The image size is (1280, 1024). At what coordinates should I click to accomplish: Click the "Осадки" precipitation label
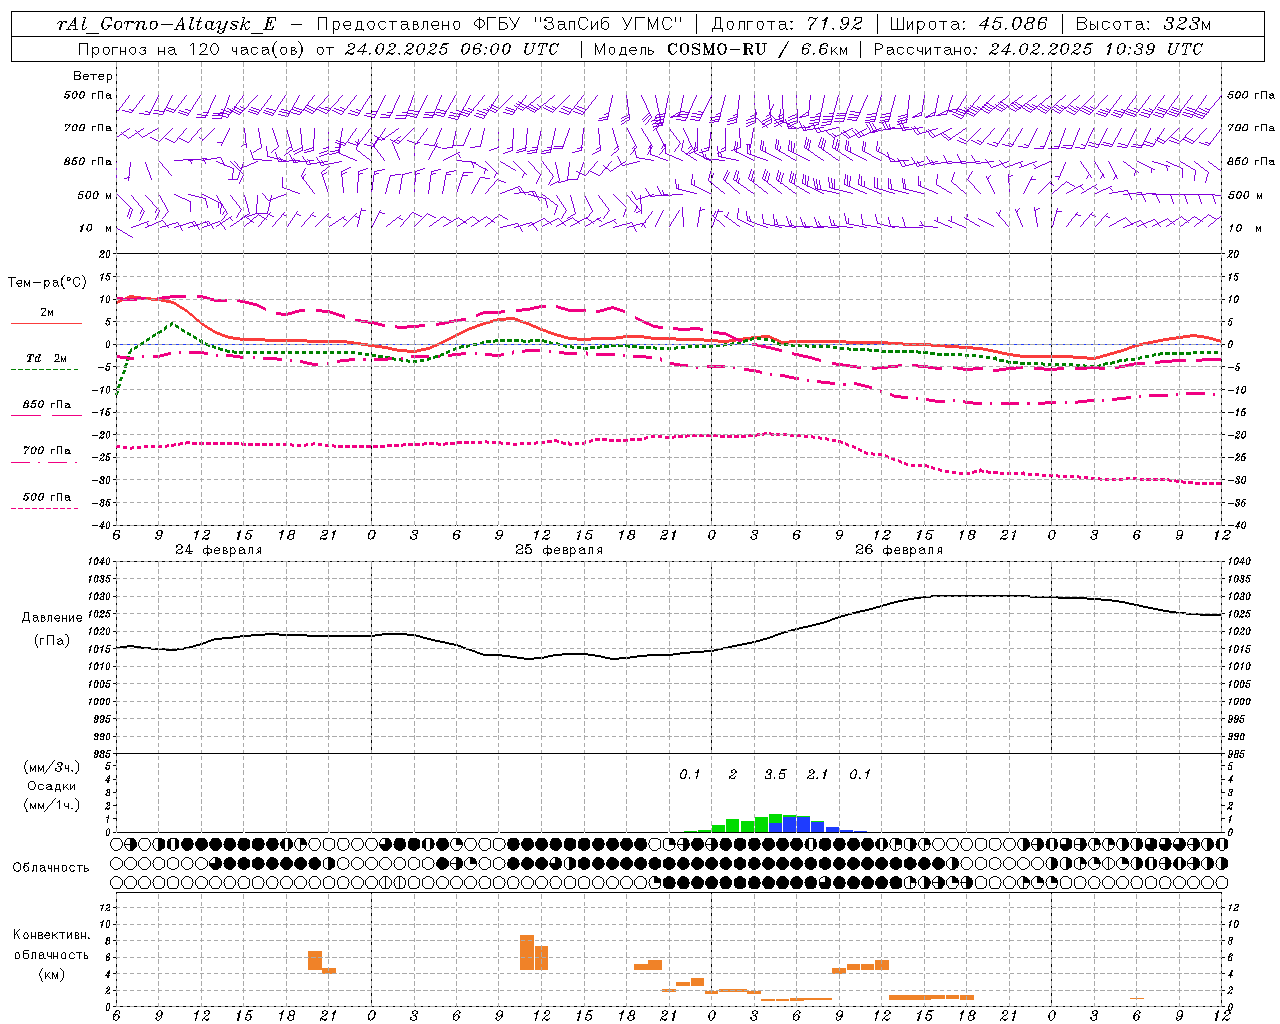[52, 786]
